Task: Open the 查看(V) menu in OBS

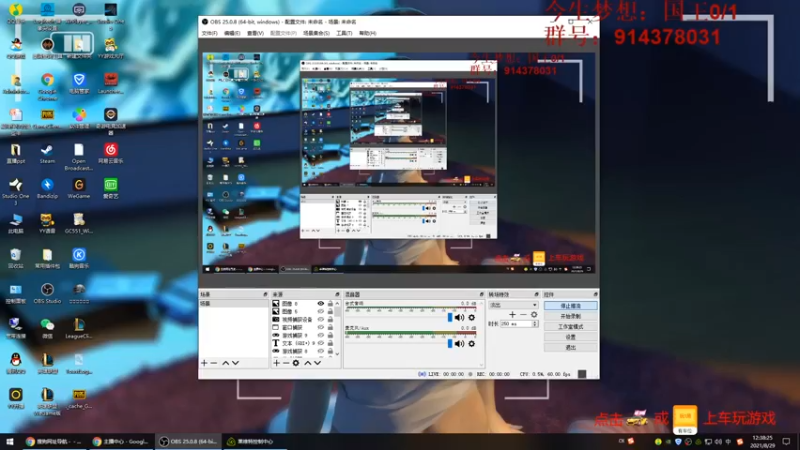Action: point(255,33)
